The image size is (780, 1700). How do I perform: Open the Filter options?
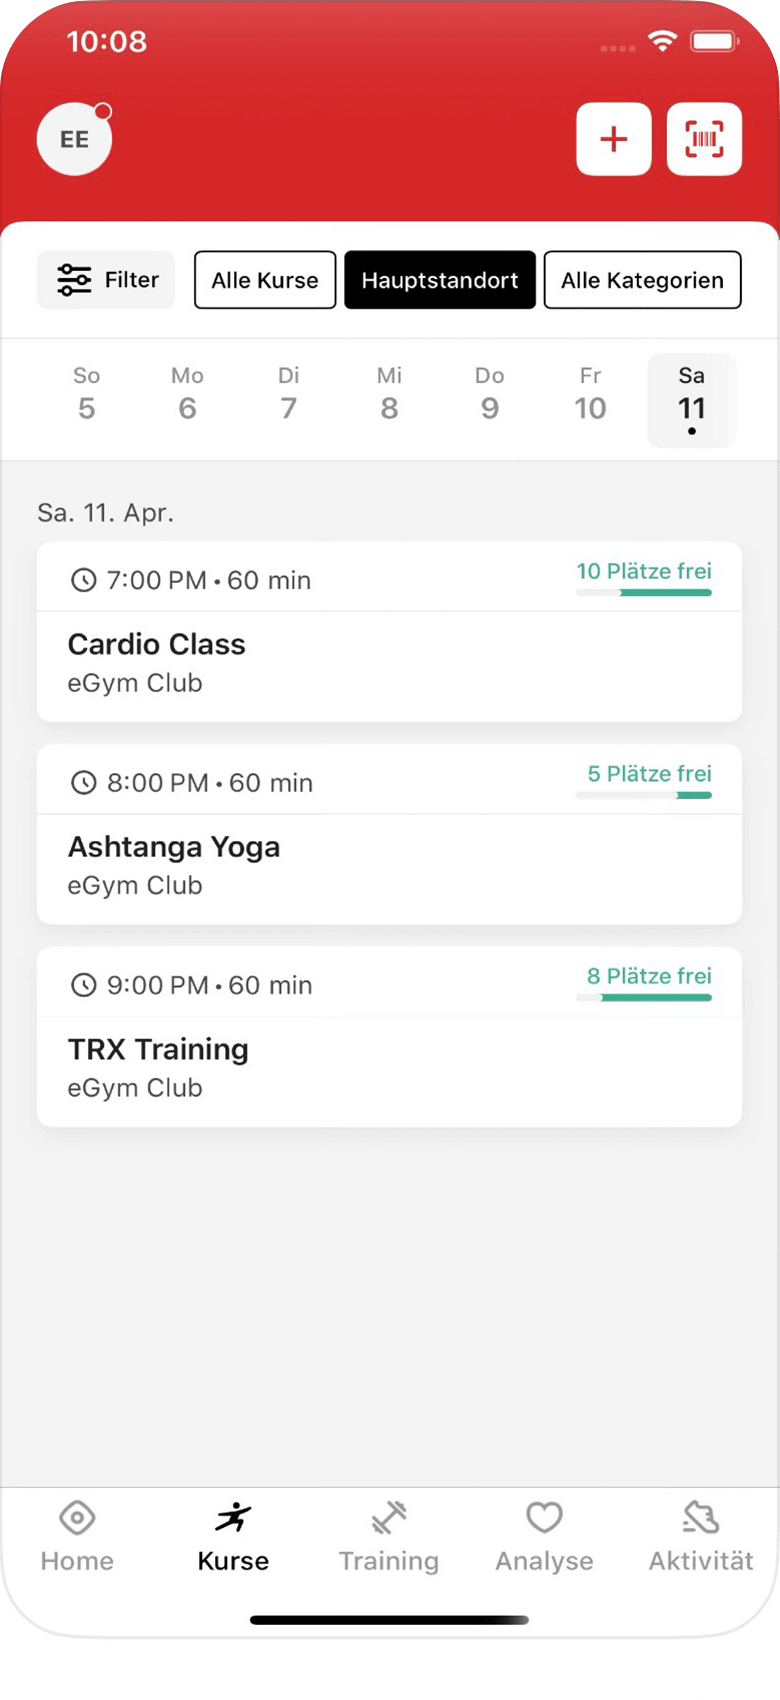tap(106, 280)
